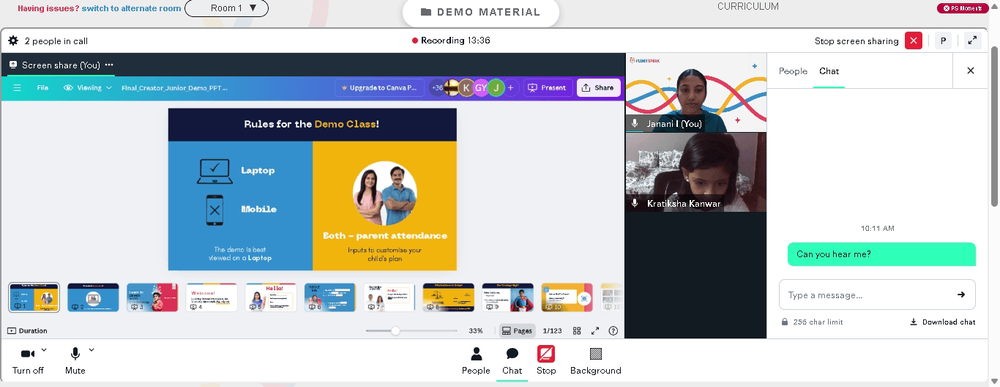
Task: Click Final_Creator_Junior_Demo_PPT file name
Action: coord(174,88)
